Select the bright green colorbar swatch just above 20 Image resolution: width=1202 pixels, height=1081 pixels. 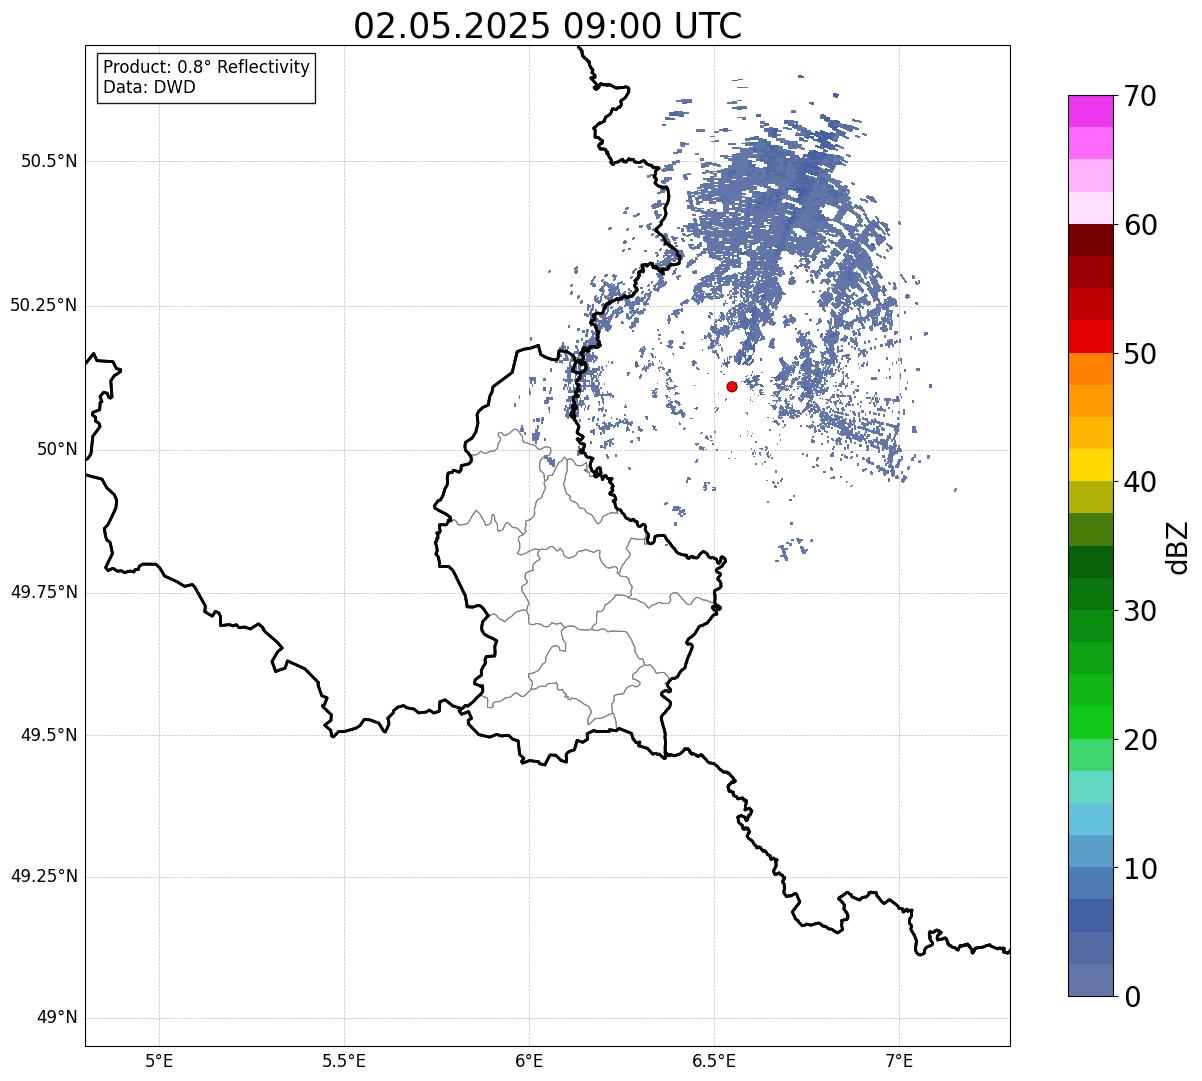pos(1091,722)
